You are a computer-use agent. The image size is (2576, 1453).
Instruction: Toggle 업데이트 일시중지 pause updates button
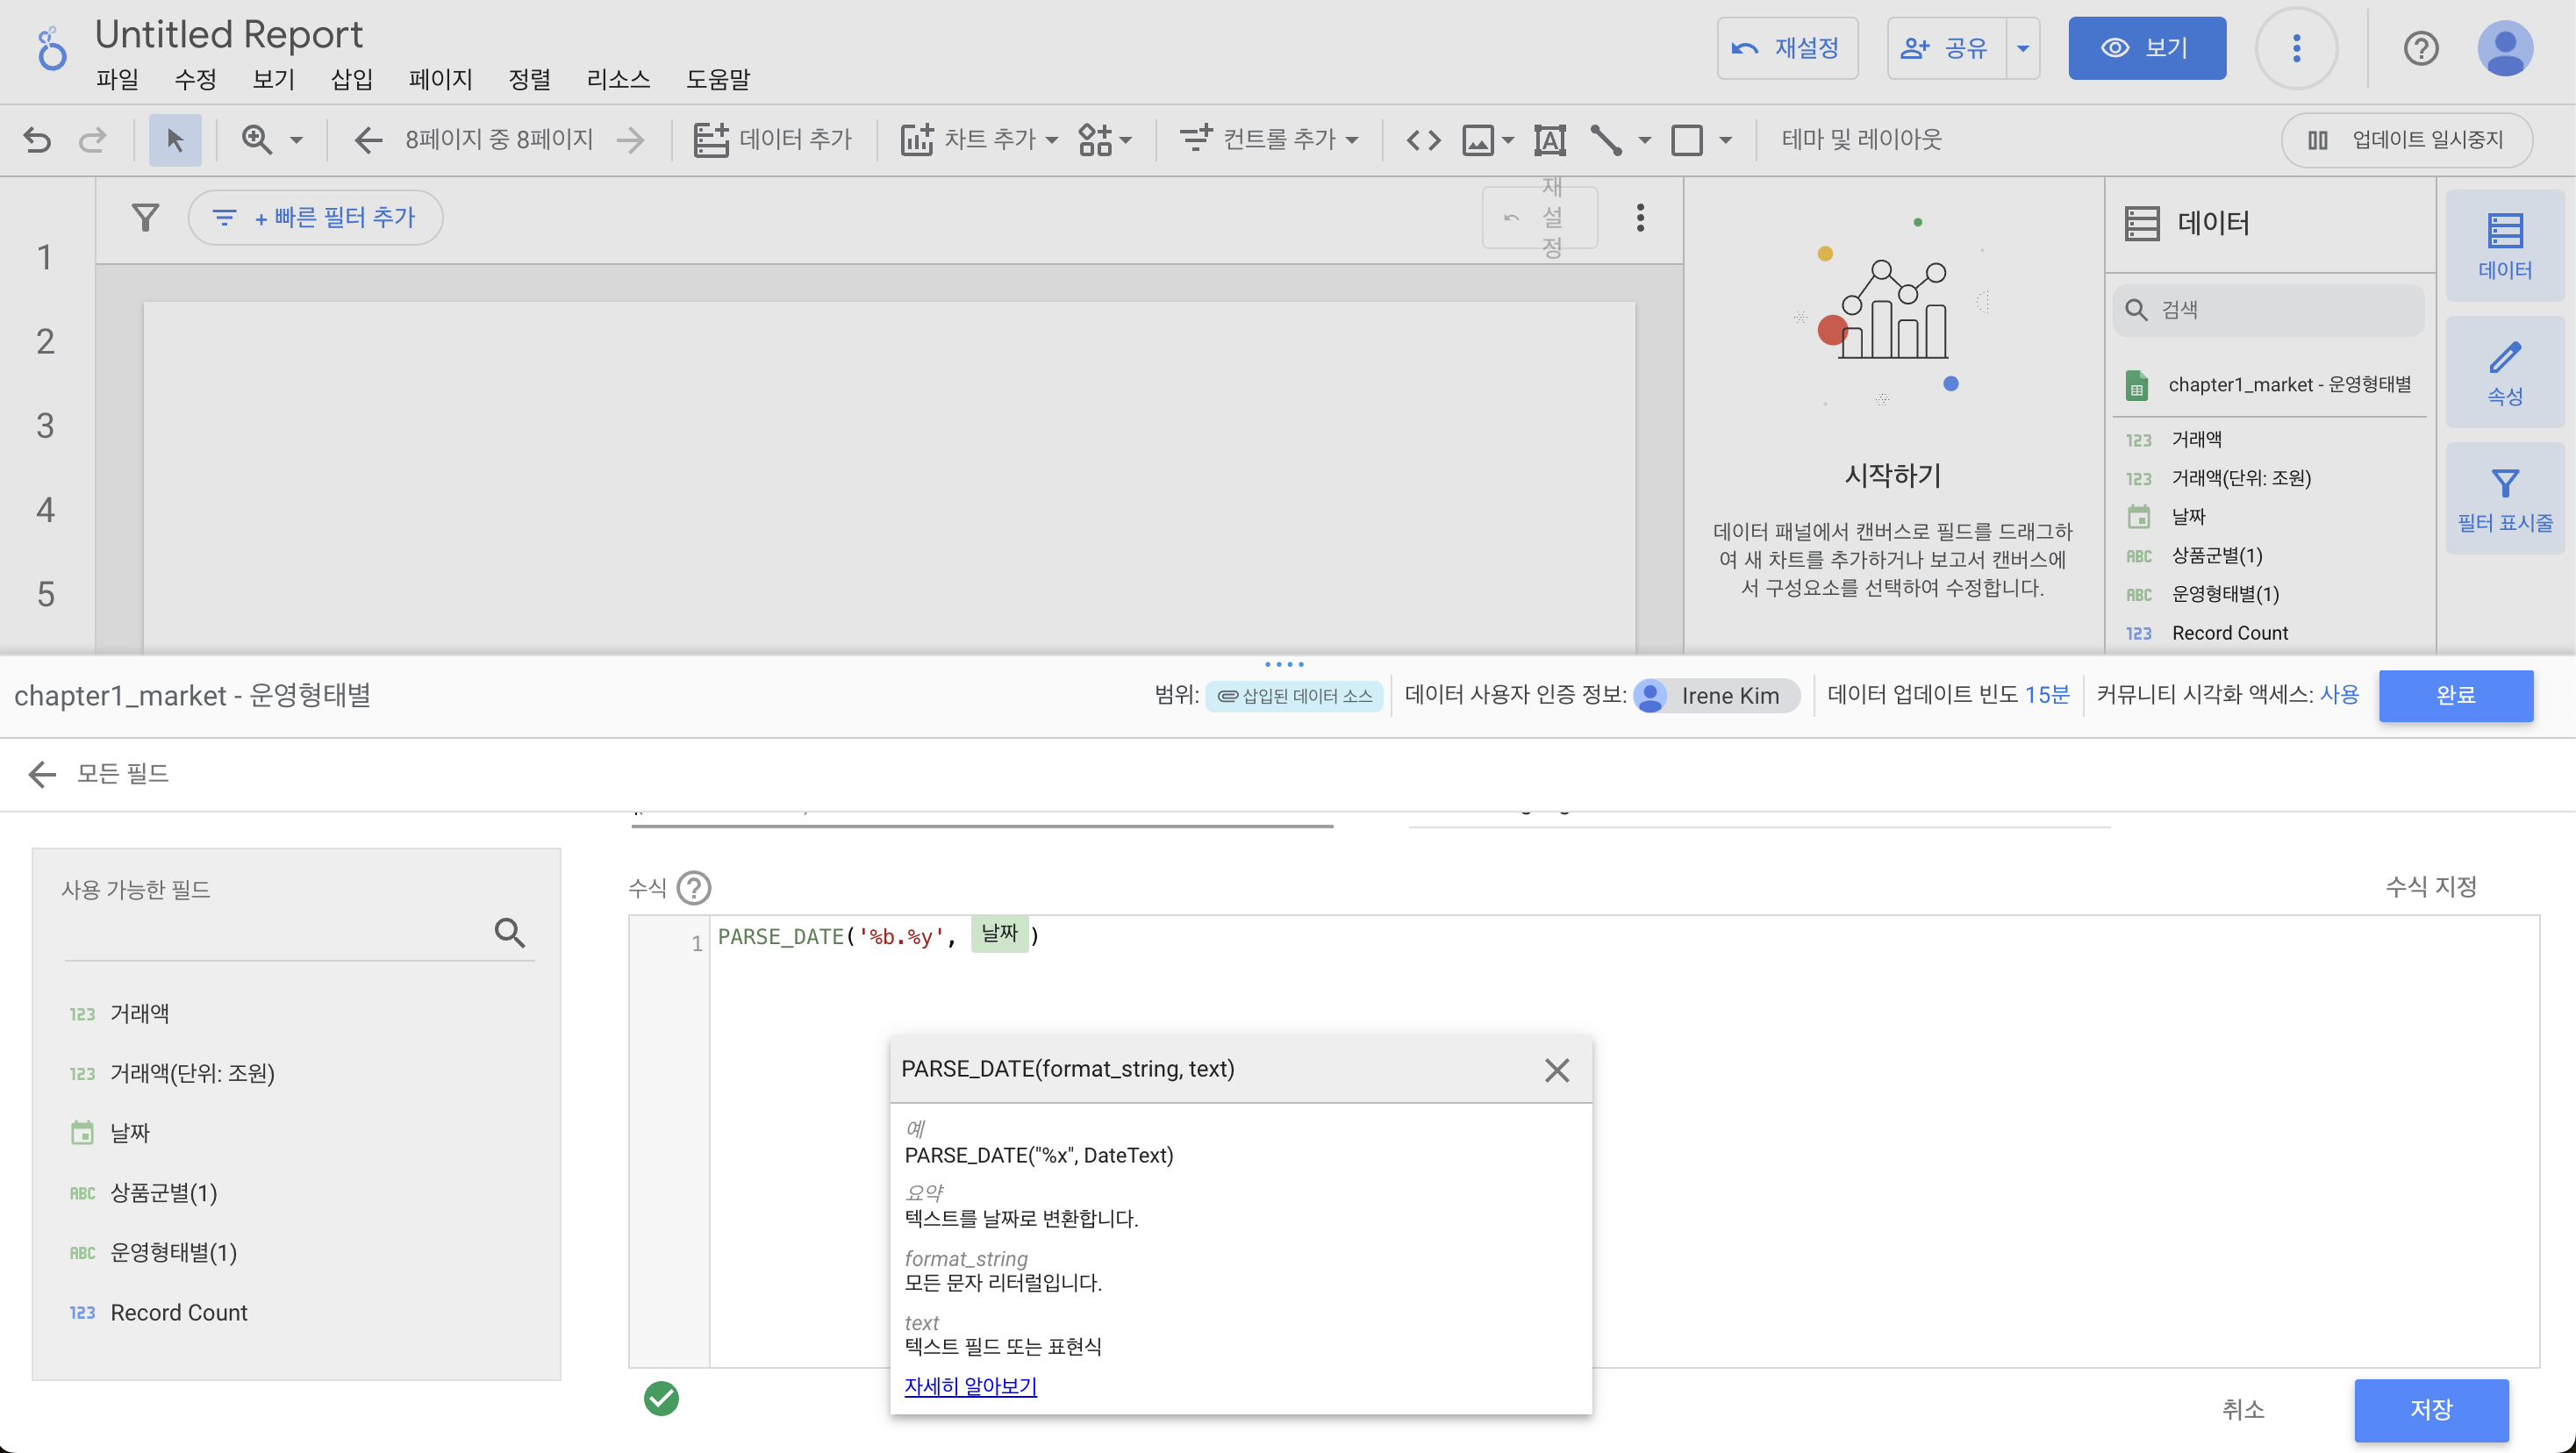pyautogui.click(x=2406, y=140)
